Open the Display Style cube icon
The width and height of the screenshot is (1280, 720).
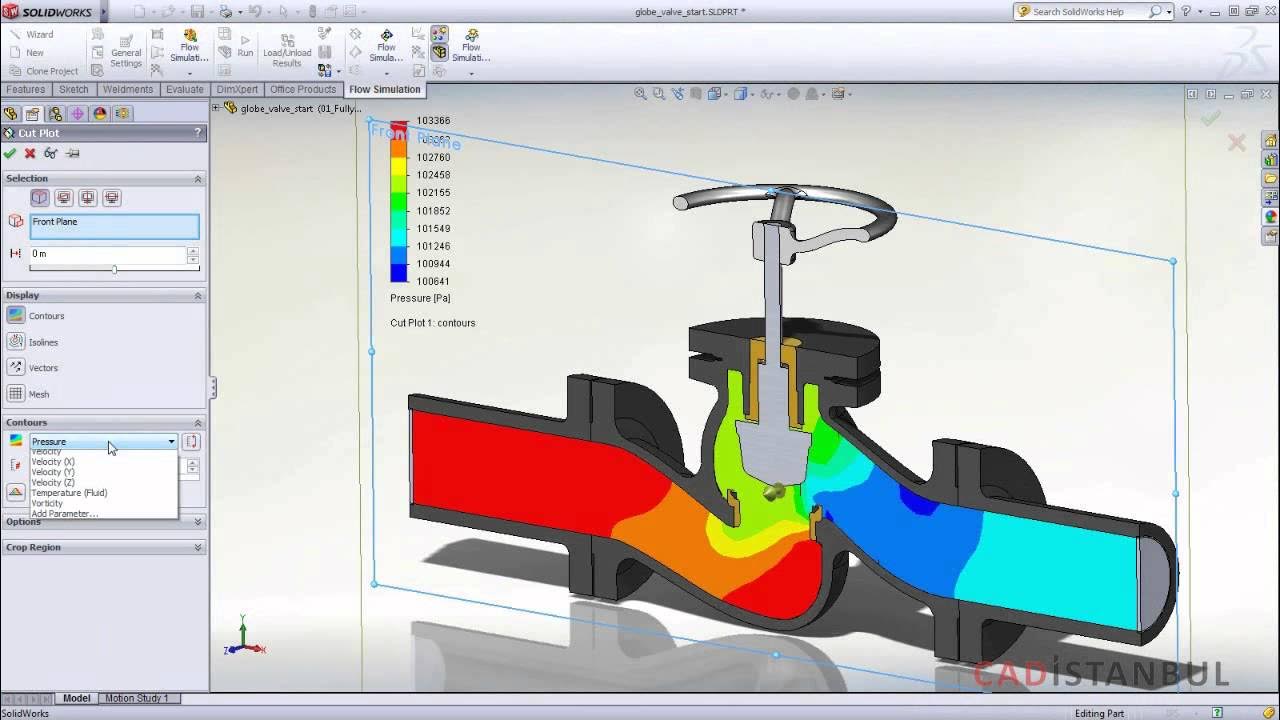click(741, 93)
